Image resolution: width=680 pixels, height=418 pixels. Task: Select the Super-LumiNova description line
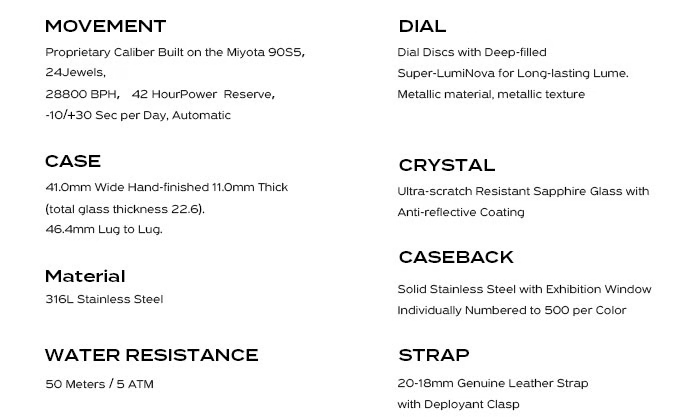tap(513, 73)
